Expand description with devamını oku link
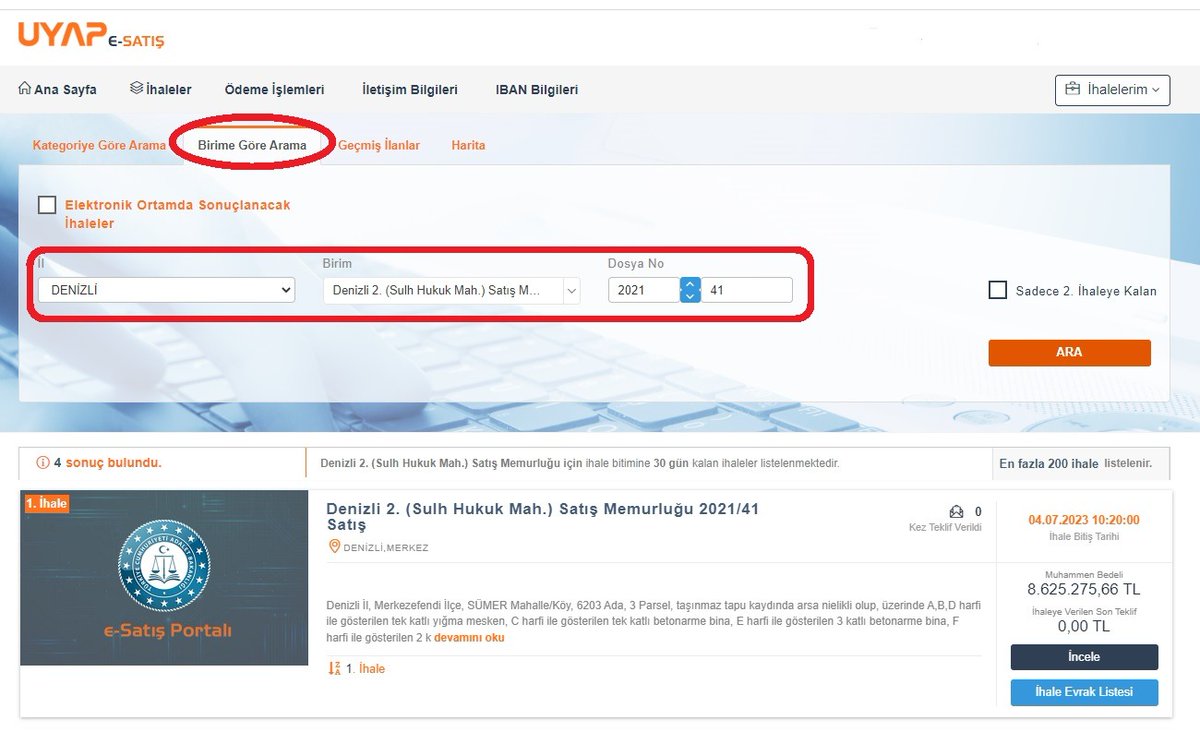 tap(469, 638)
